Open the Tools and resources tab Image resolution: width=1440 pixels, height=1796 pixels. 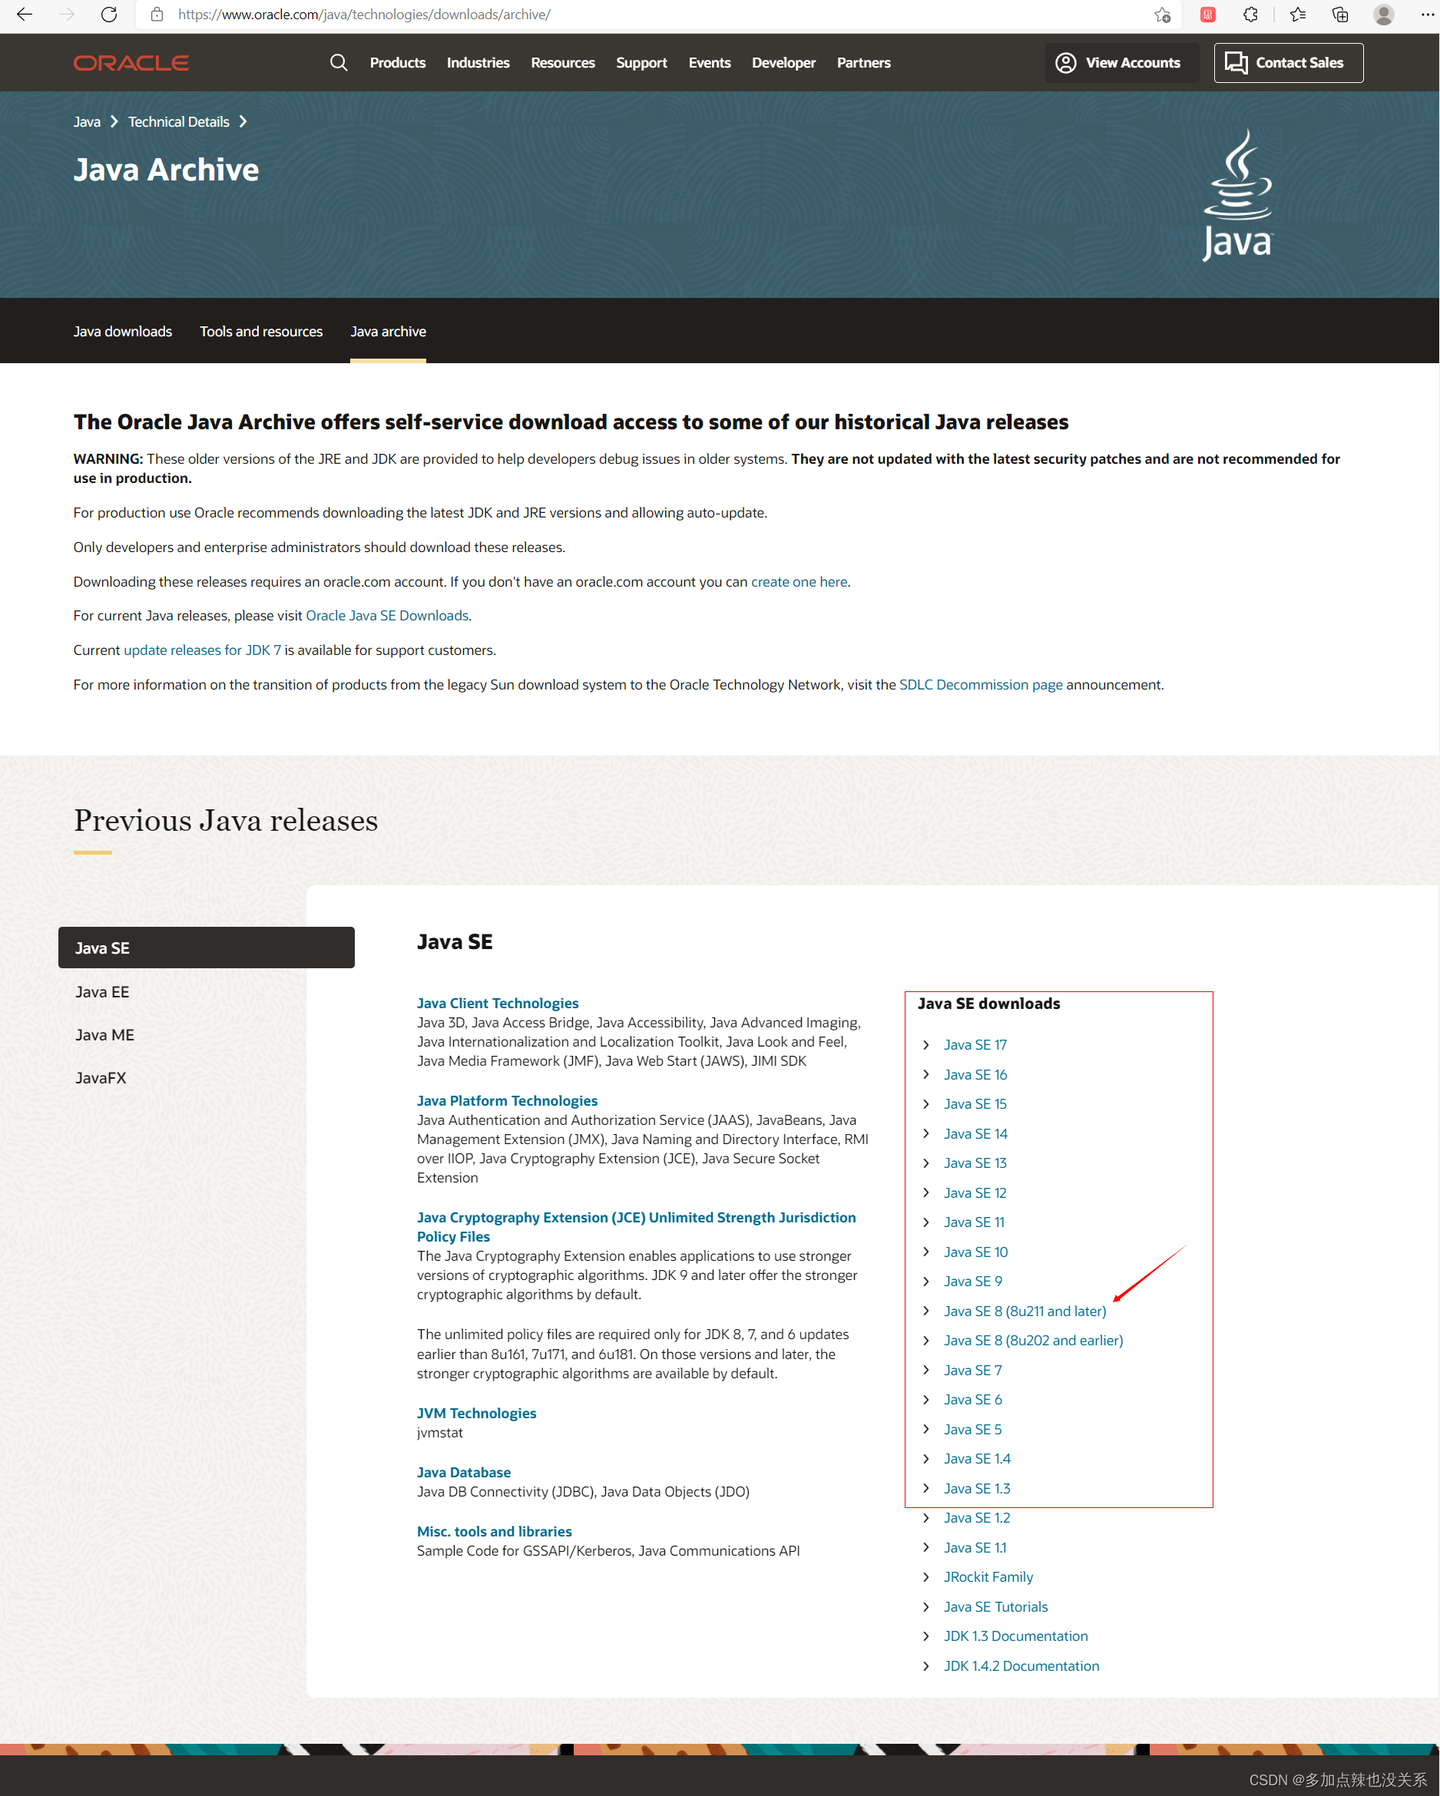point(261,331)
